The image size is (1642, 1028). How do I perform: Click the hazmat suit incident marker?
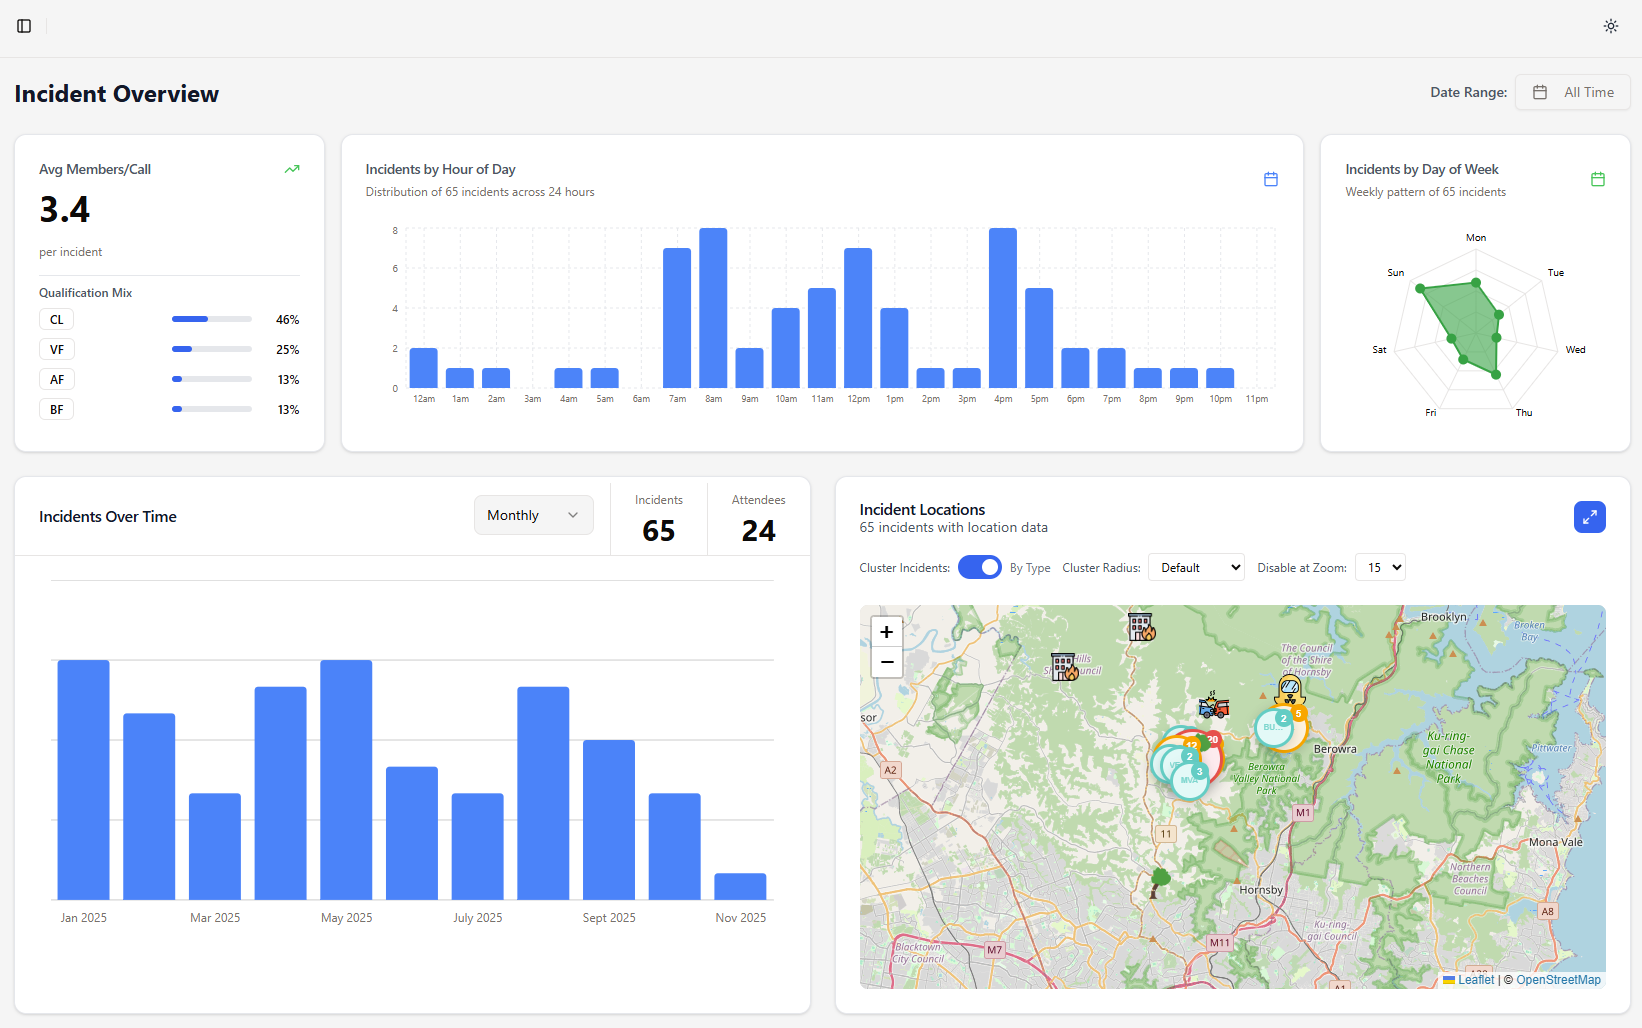click(1290, 688)
